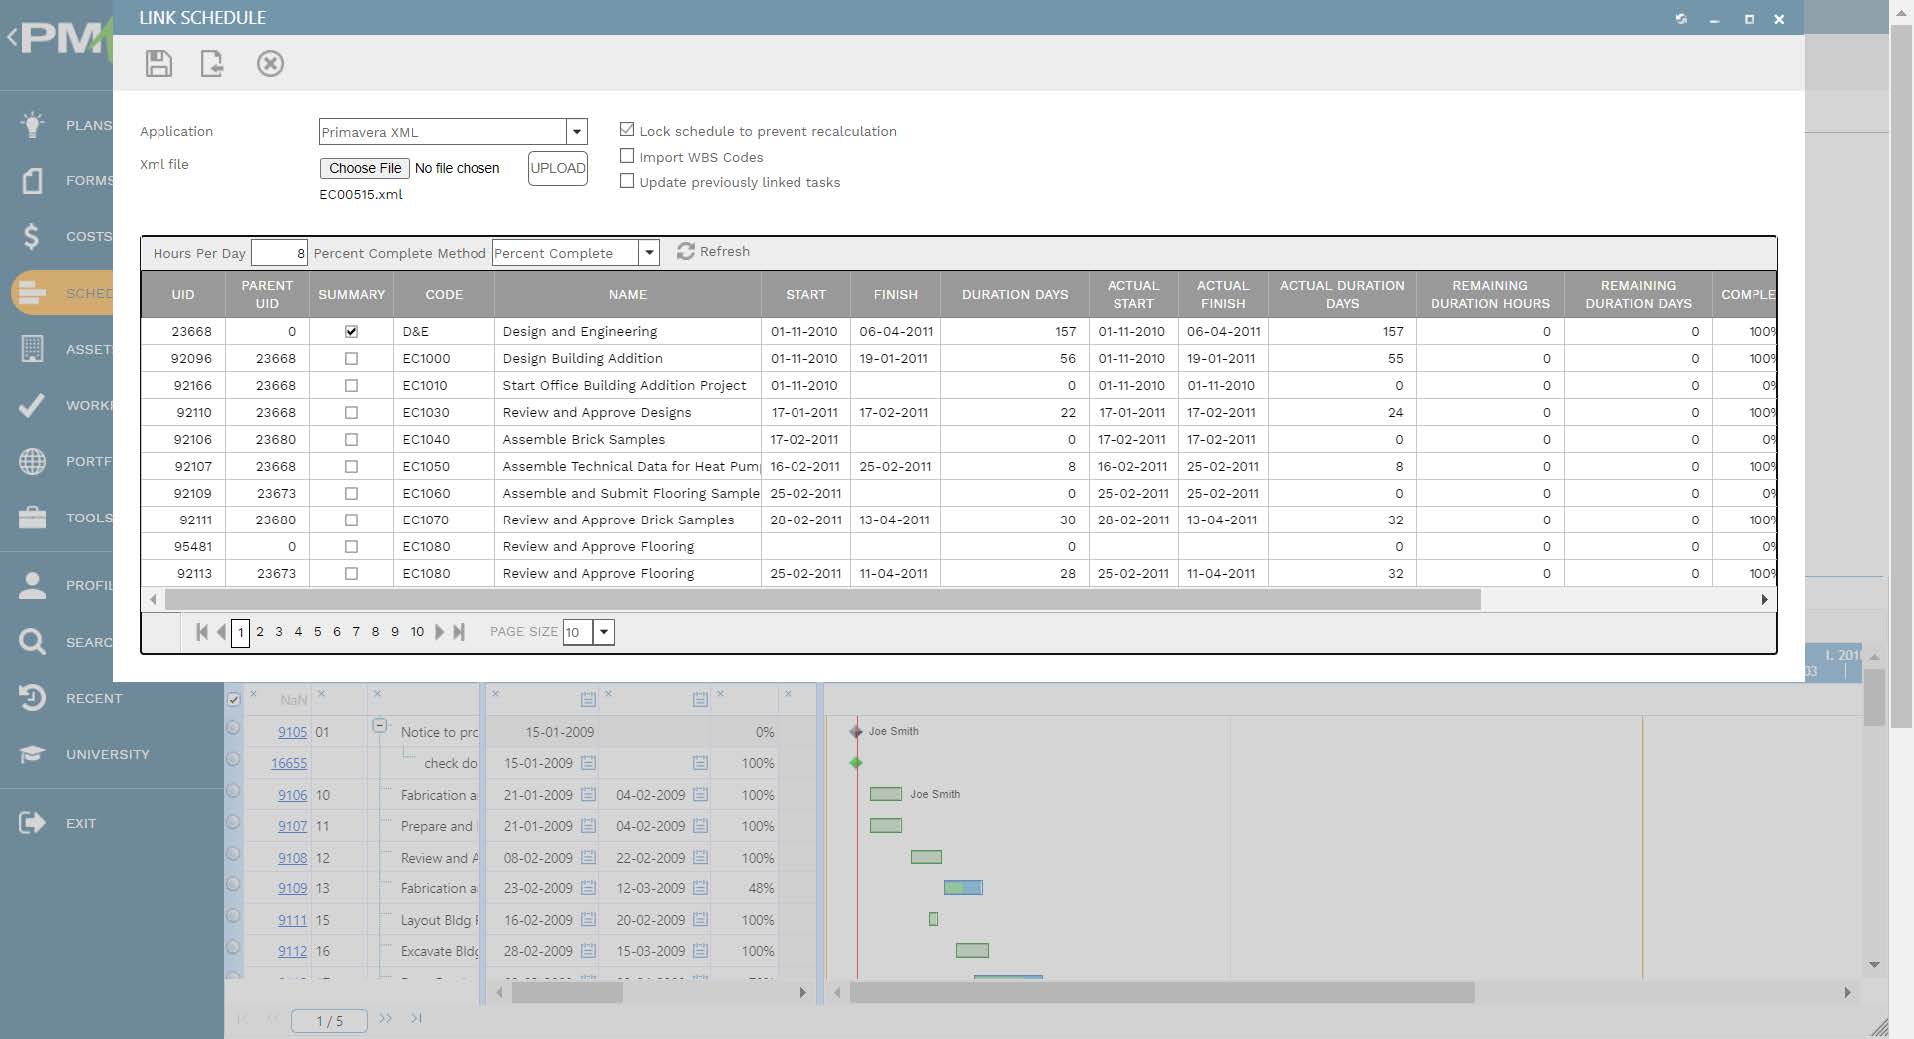
Task: Enable Import WBS Codes checkbox
Action: coord(627,156)
